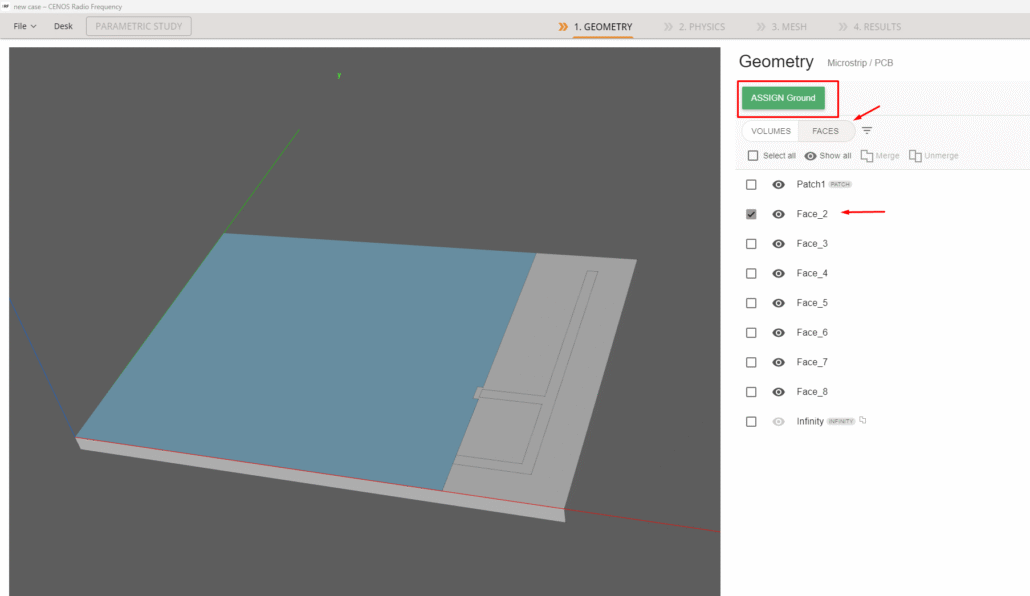
Task: Switch to the VOLUMES tab
Action: point(771,131)
